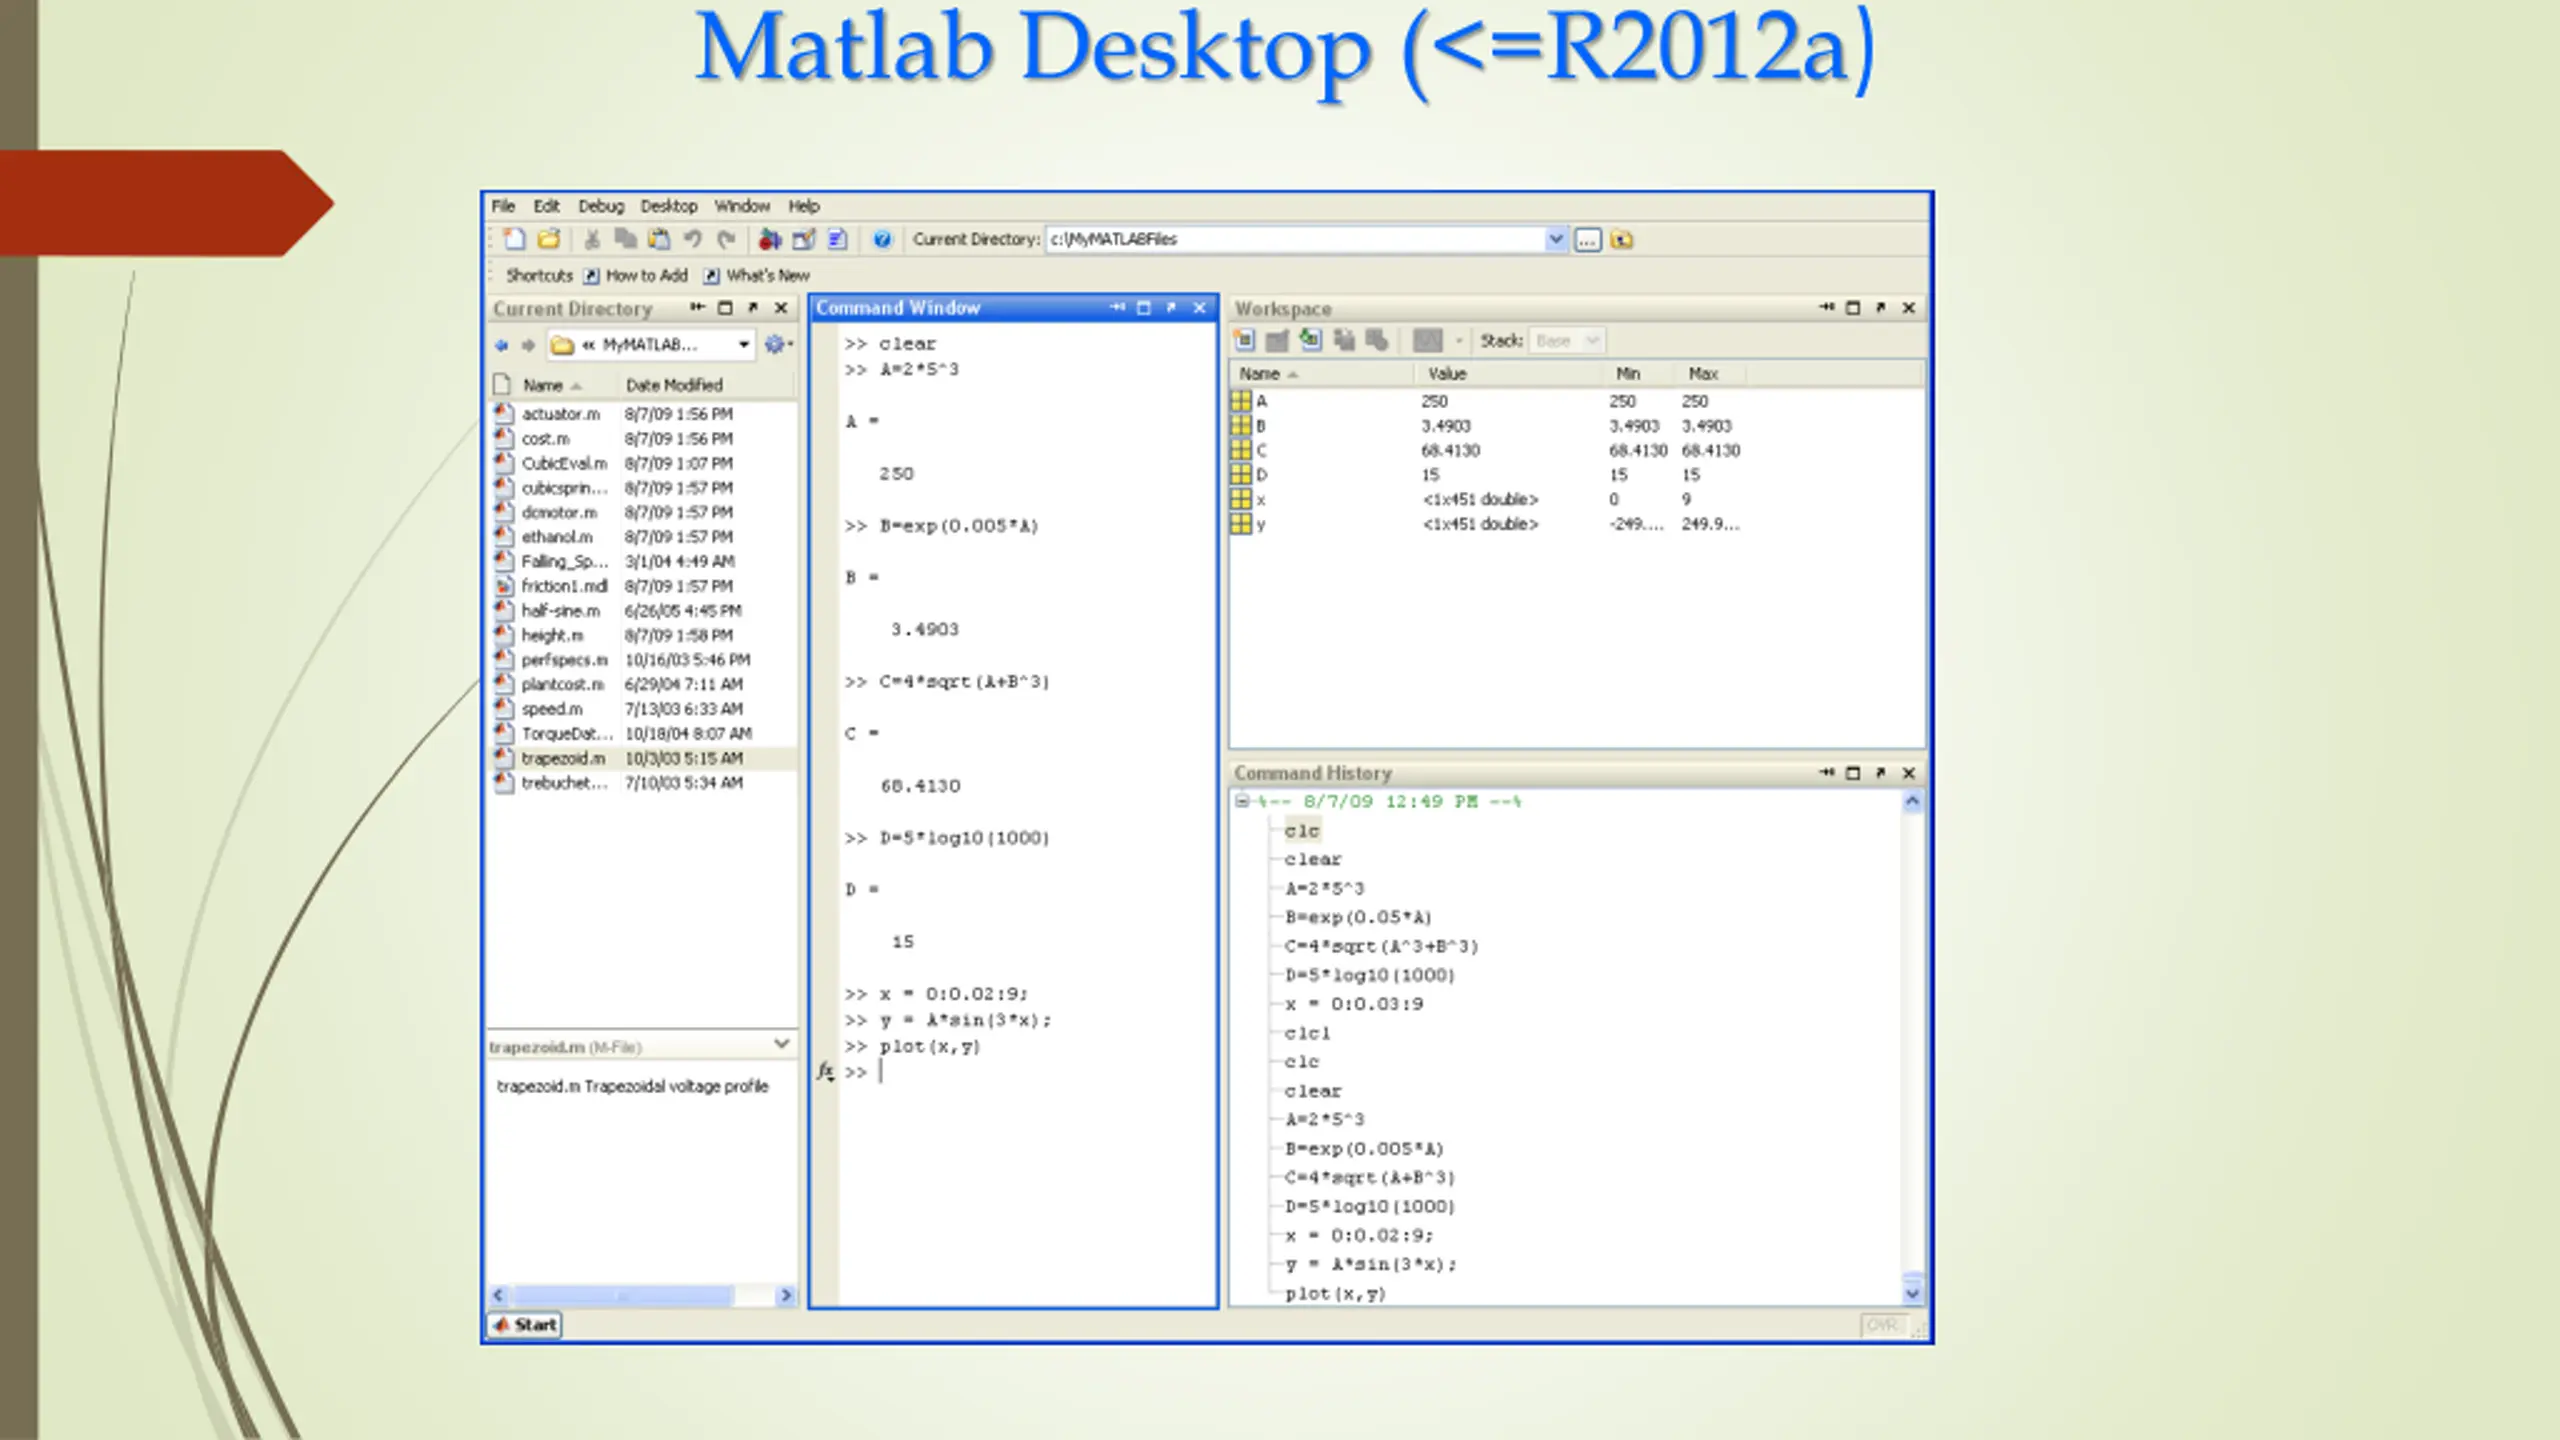Click New variable icon in Workspace toolbar

point(1244,341)
